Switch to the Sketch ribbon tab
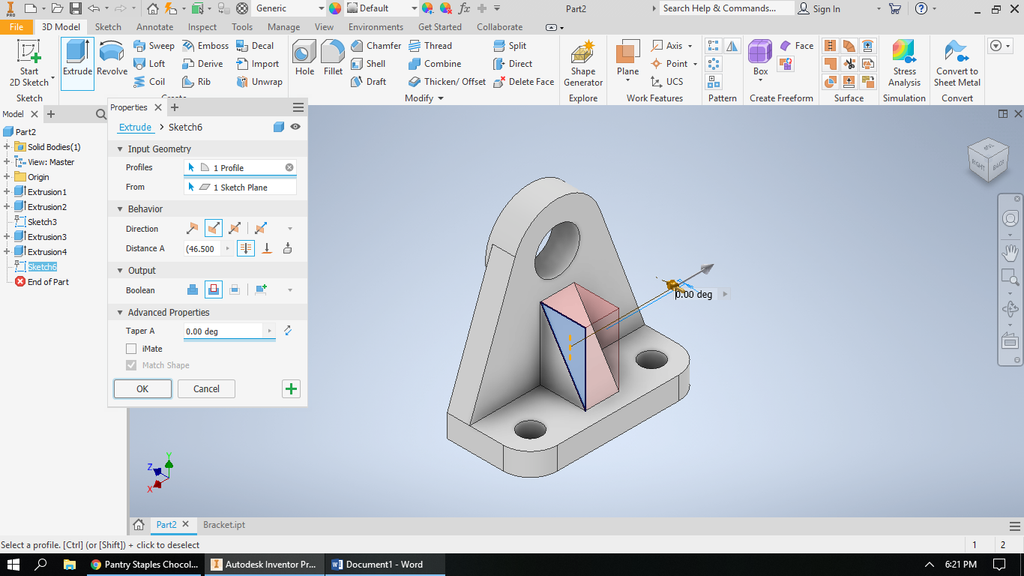This screenshot has height=576, width=1024. tap(108, 27)
